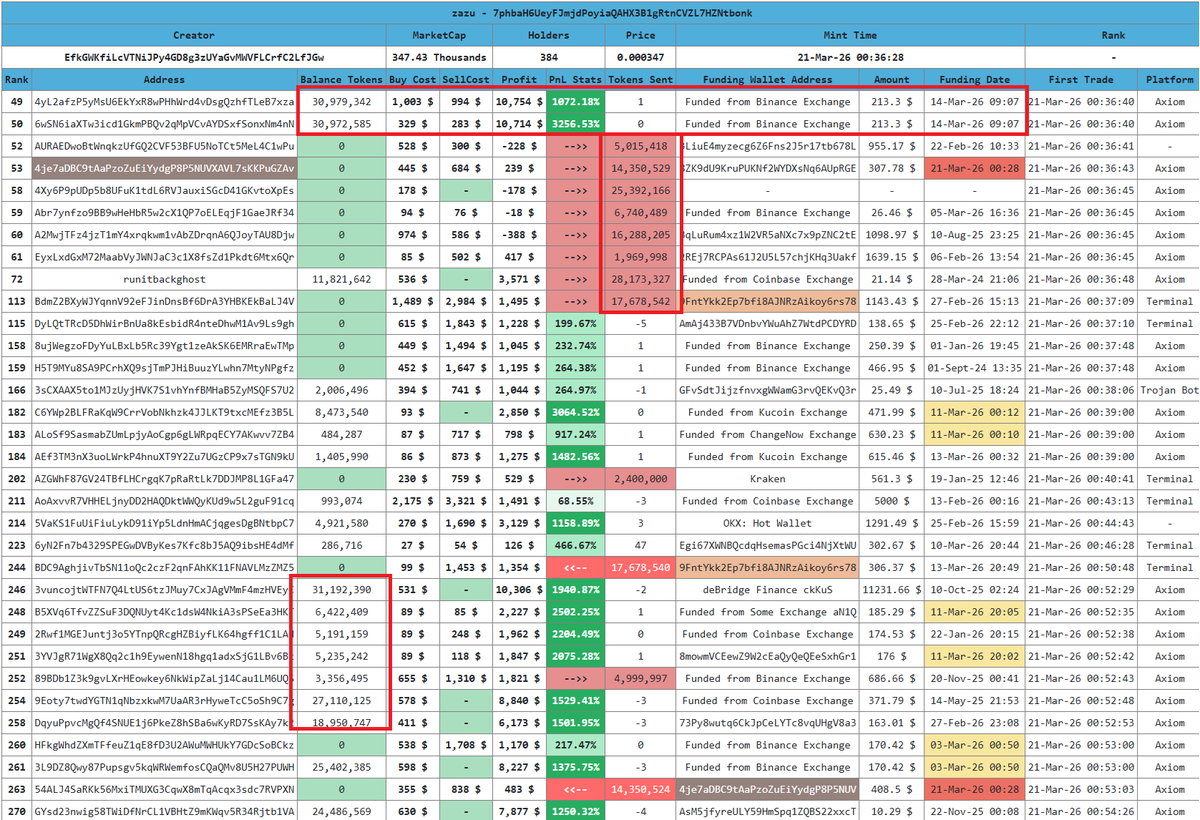Select the Platform column header

point(1170,80)
